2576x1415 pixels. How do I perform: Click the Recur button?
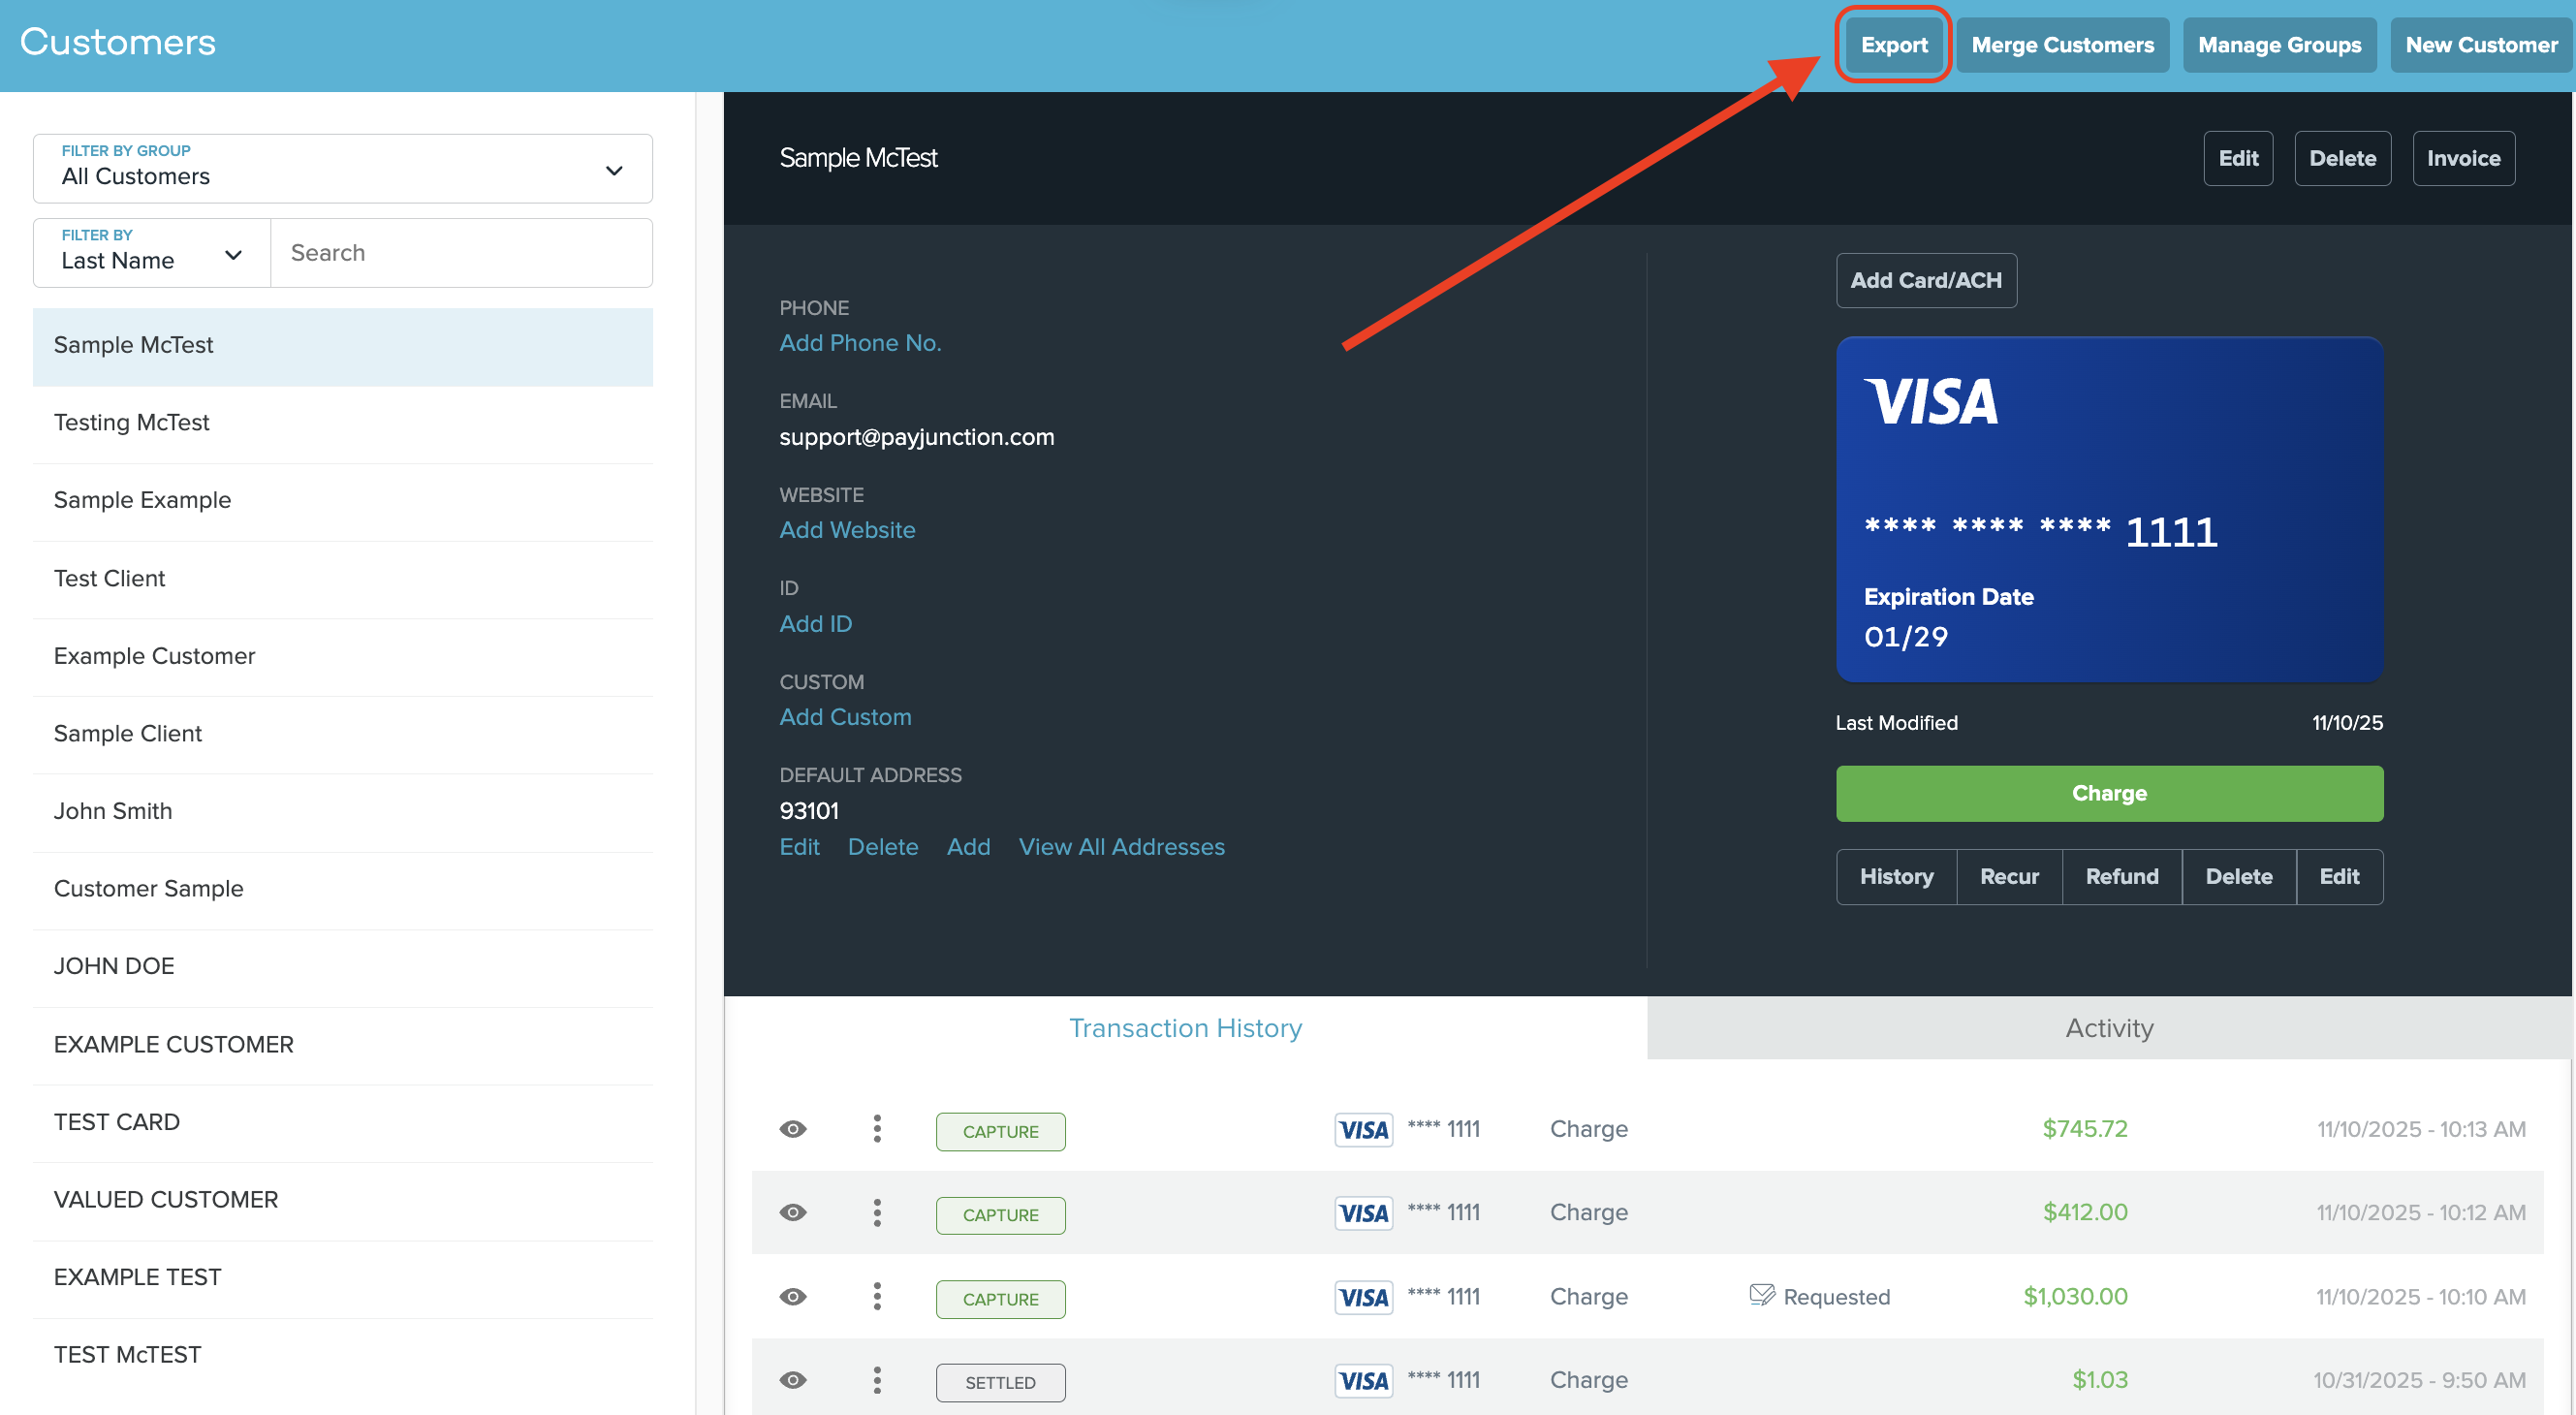(x=2009, y=876)
